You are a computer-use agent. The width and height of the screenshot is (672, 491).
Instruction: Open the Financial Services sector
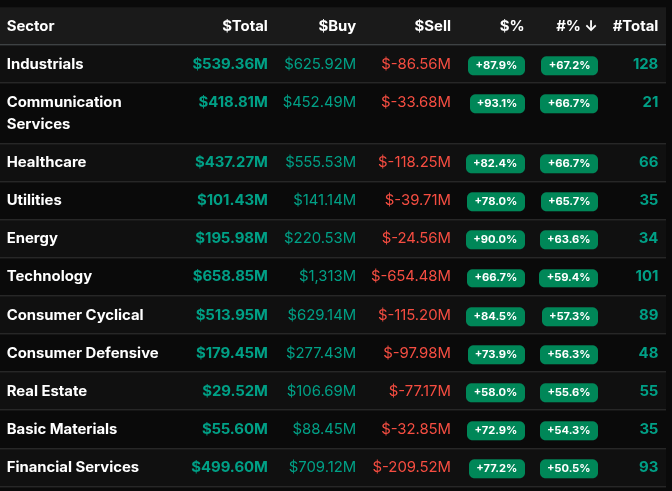[x=73, y=467]
